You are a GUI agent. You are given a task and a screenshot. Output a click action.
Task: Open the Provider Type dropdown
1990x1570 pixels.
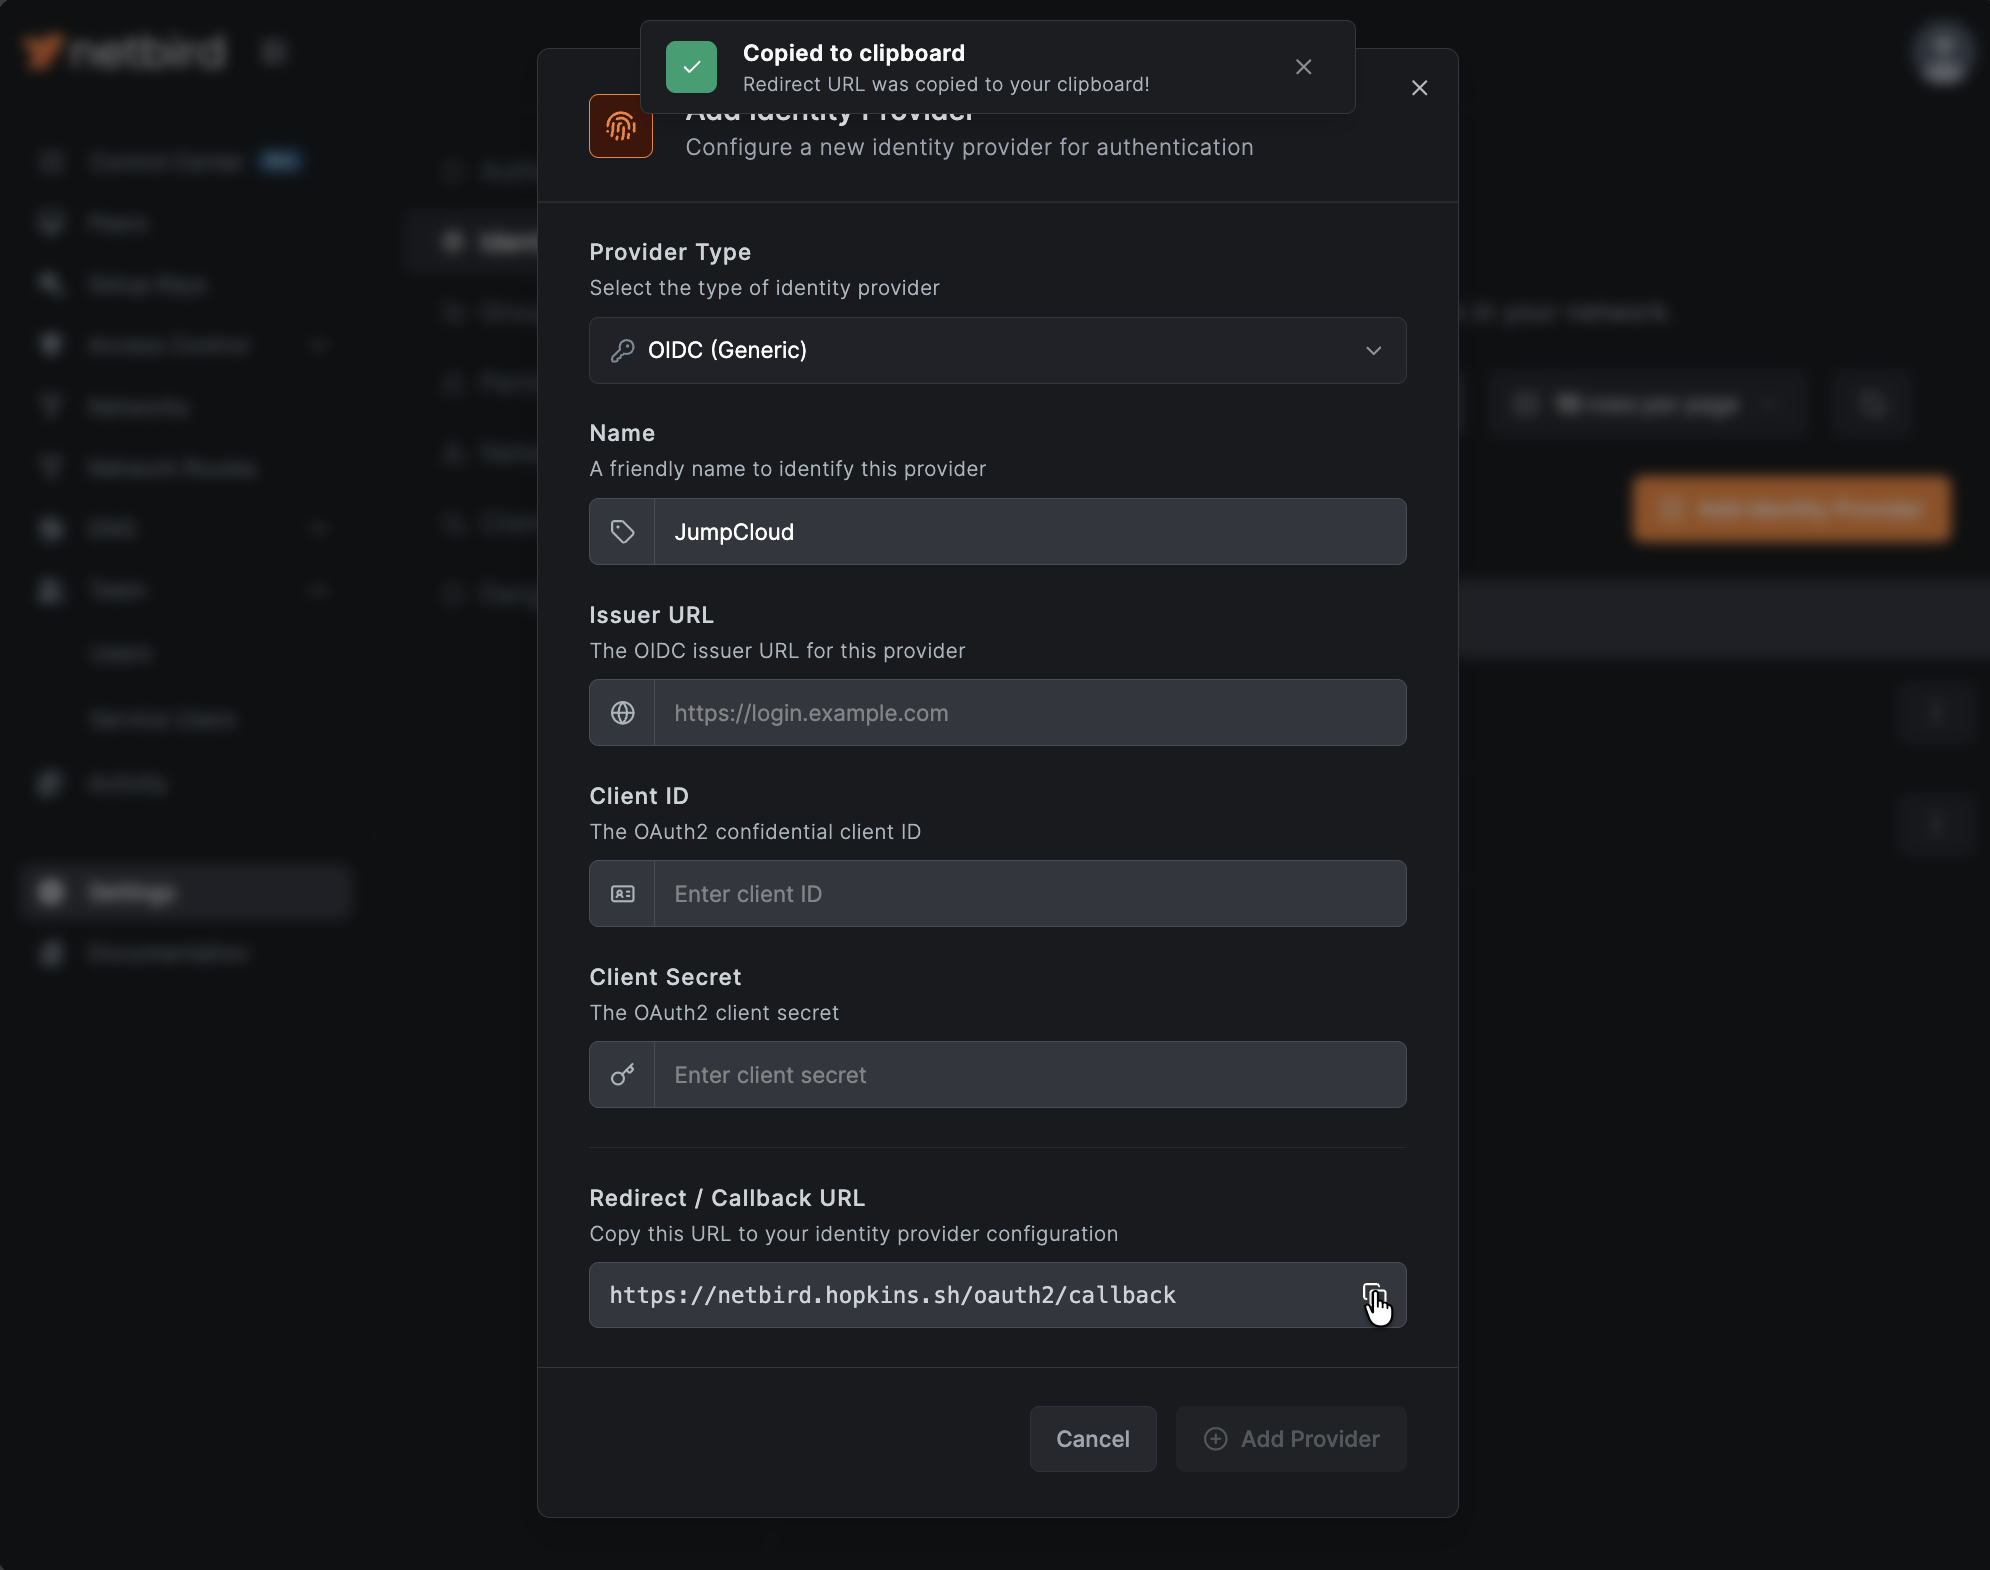coord(996,351)
